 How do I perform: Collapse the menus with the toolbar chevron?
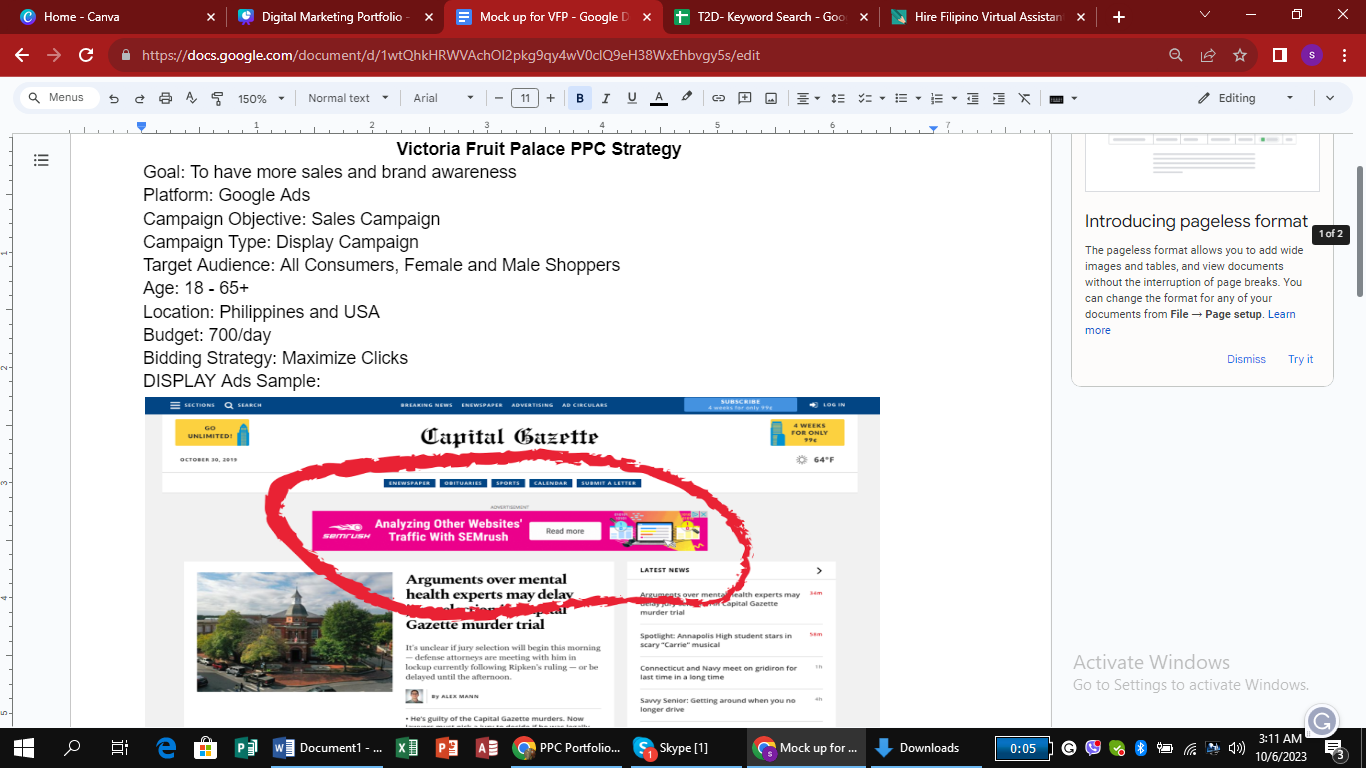pyautogui.click(x=1330, y=98)
